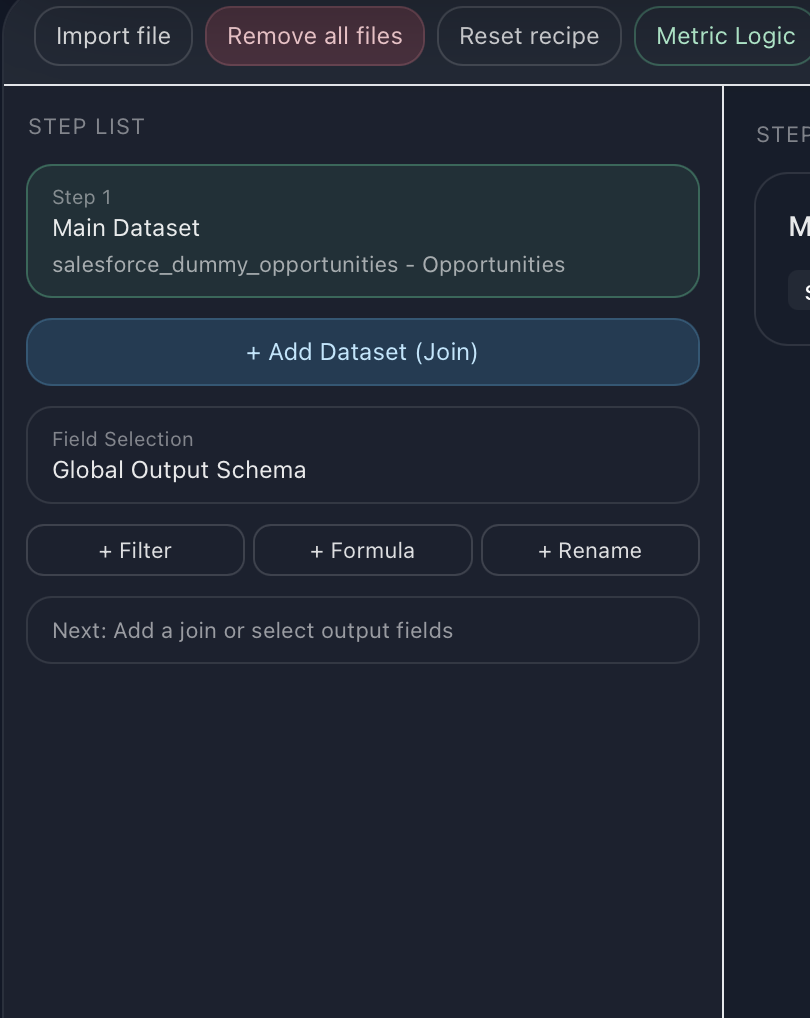Click the 'Field Selection' label
The height and width of the screenshot is (1018, 810).
pos(122,439)
